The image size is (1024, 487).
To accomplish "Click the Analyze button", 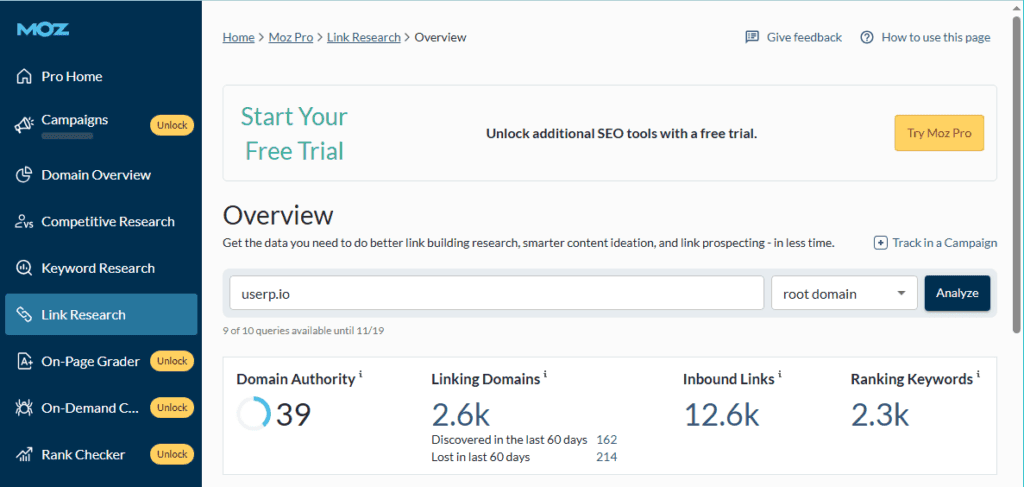I will [957, 293].
